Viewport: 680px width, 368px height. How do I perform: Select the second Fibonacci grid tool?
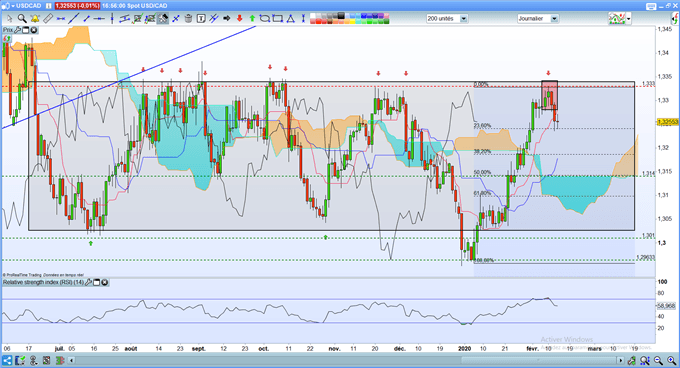(x=150, y=19)
